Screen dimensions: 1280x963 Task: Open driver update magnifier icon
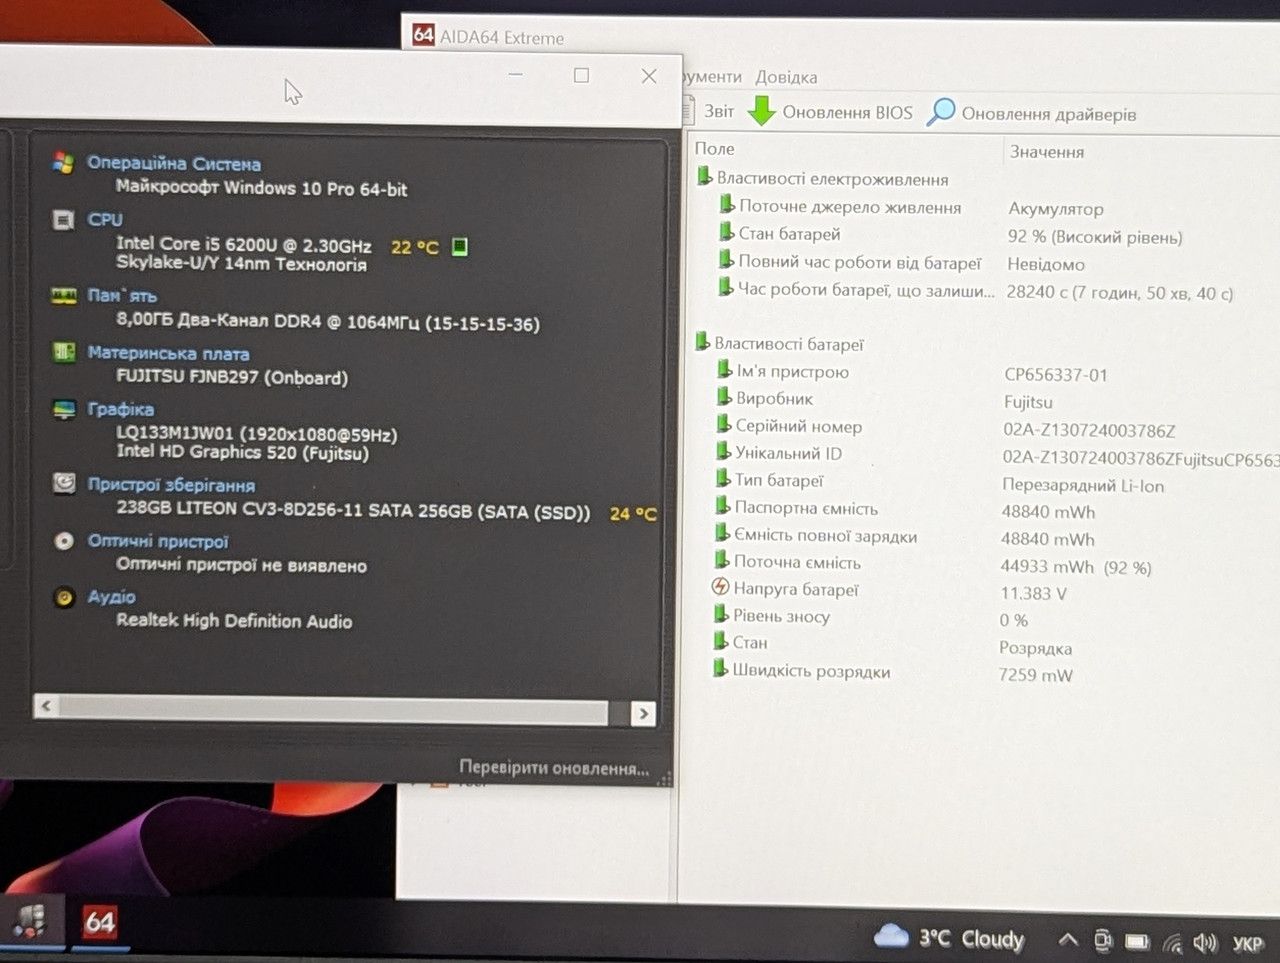click(x=940, y=112)
